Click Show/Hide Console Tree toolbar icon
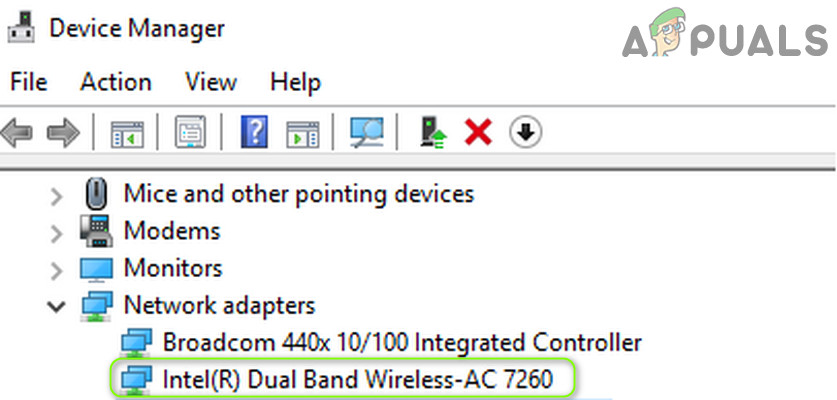Screen dimensions: 837x400 (x=127, y=132)
